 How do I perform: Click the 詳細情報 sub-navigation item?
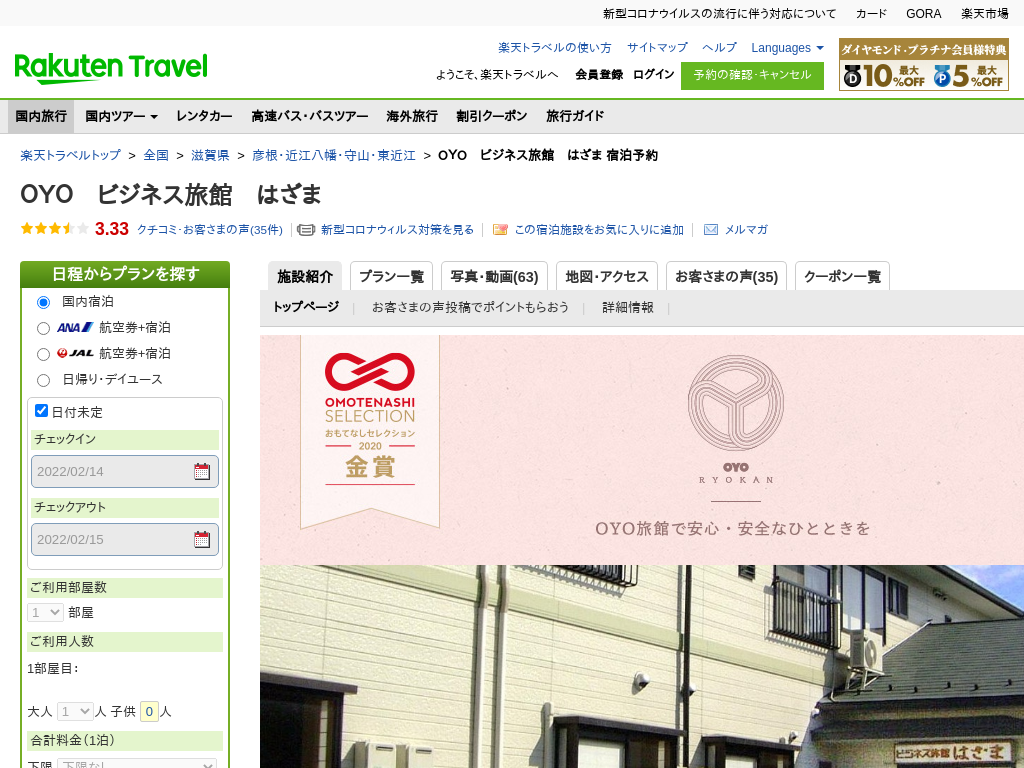pos(628,307)
